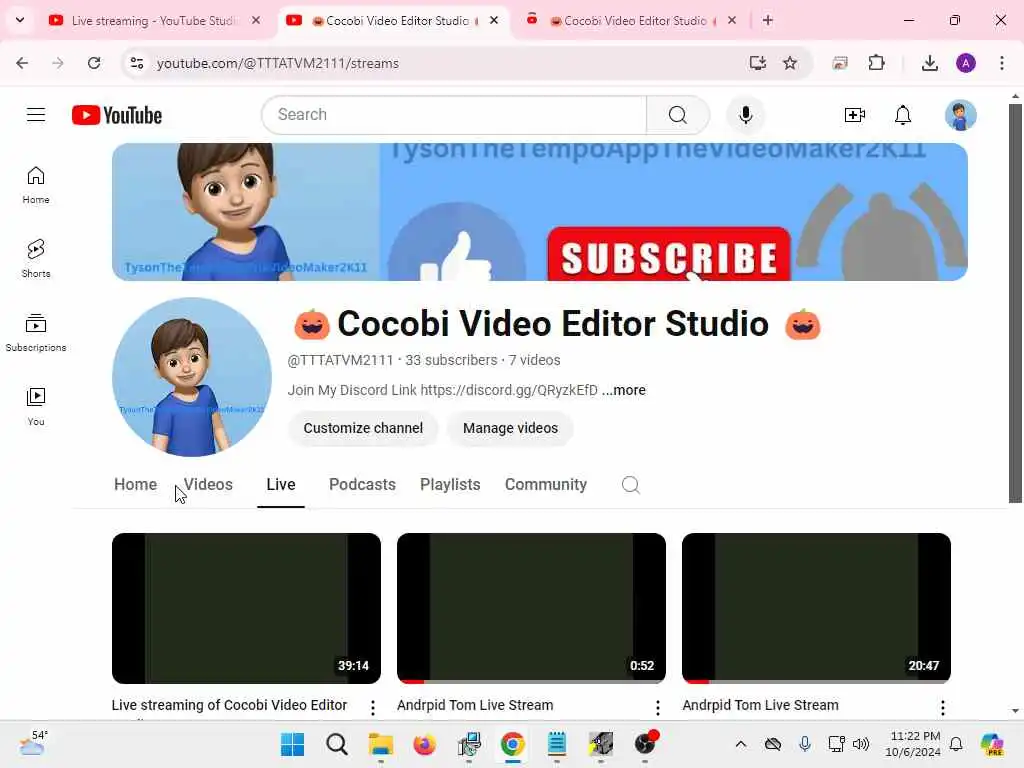1024x768 pixels.
Task: Click Customize channel button
Action: pyautogui.click(x=363, y=428)
